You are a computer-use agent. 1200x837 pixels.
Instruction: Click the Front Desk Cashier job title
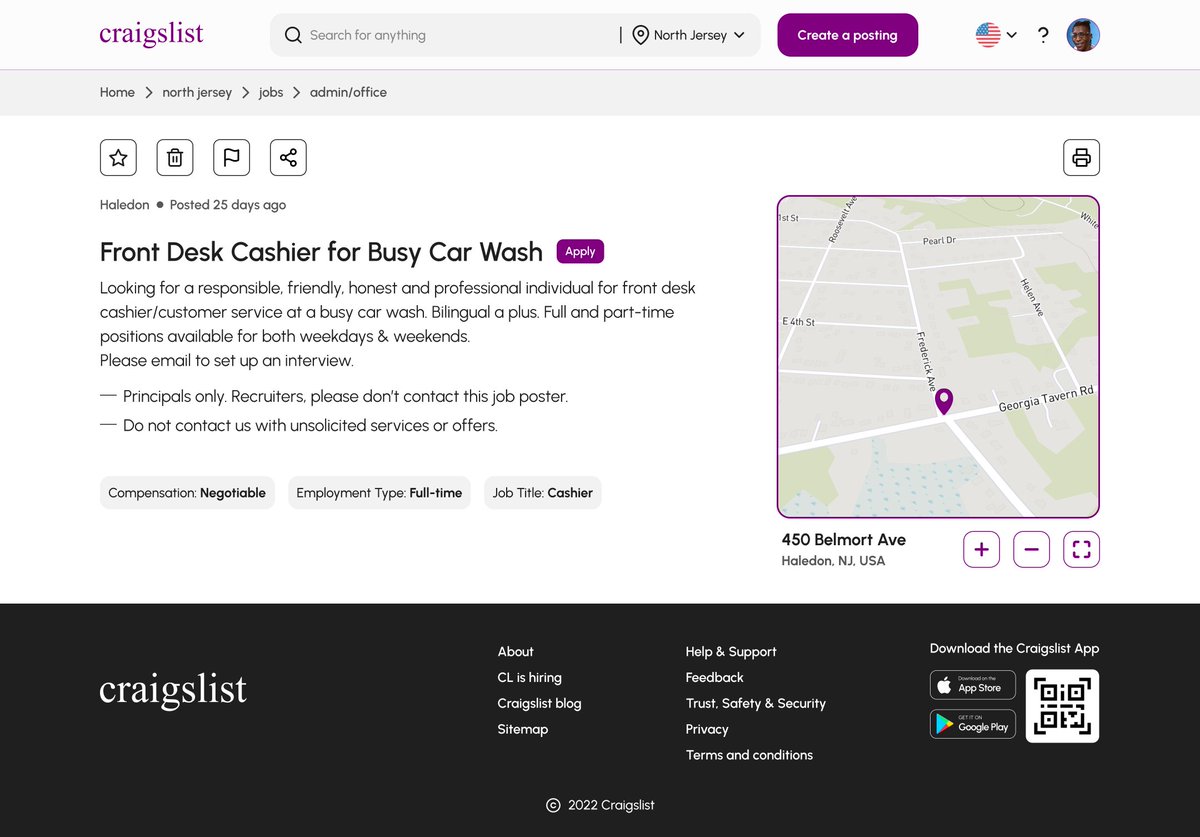pyautogui.click(x=321, y=251)
